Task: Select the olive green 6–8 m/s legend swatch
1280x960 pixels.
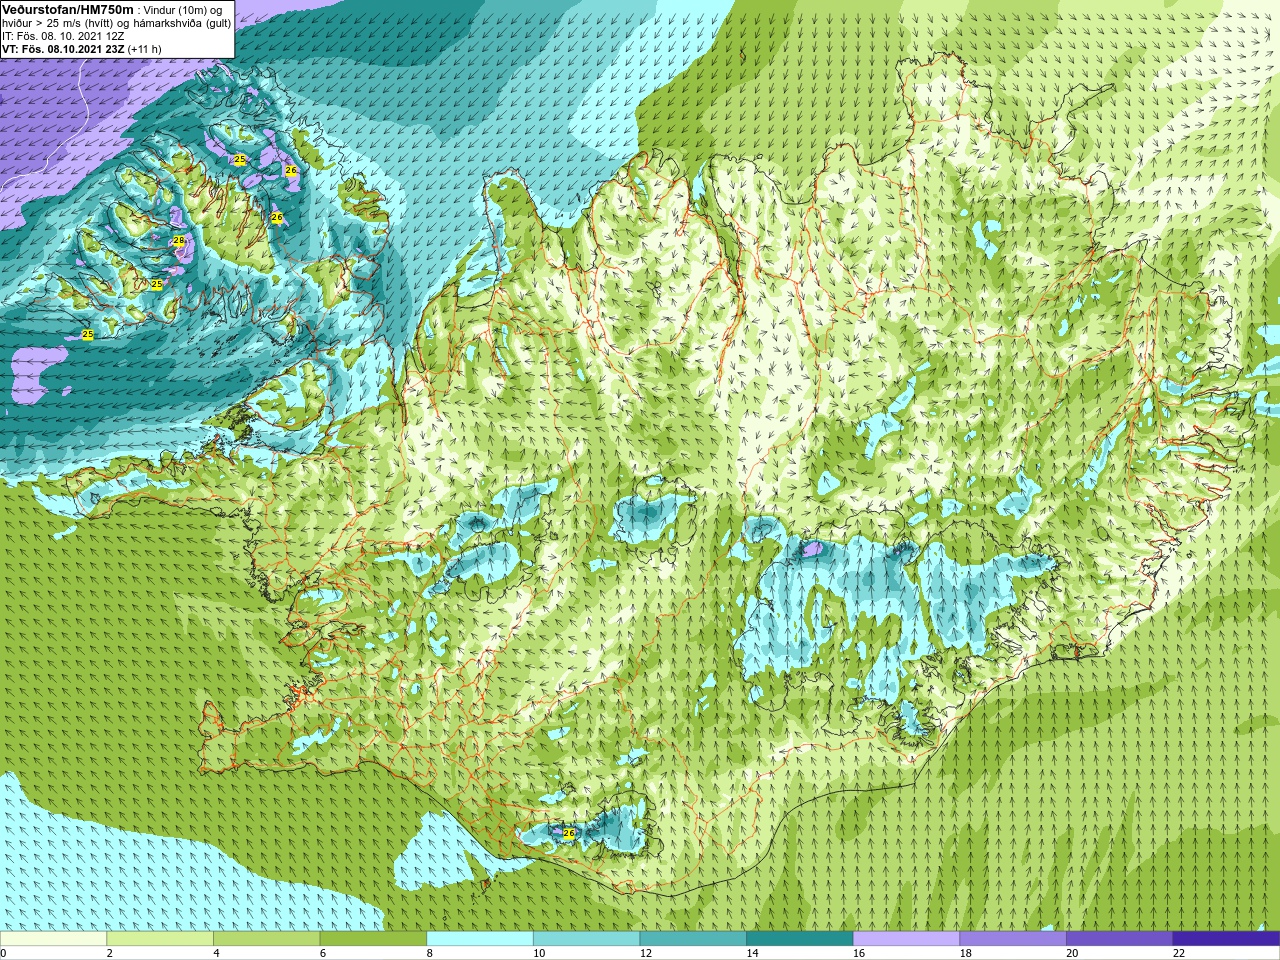Action: click(x=373, y=939)
